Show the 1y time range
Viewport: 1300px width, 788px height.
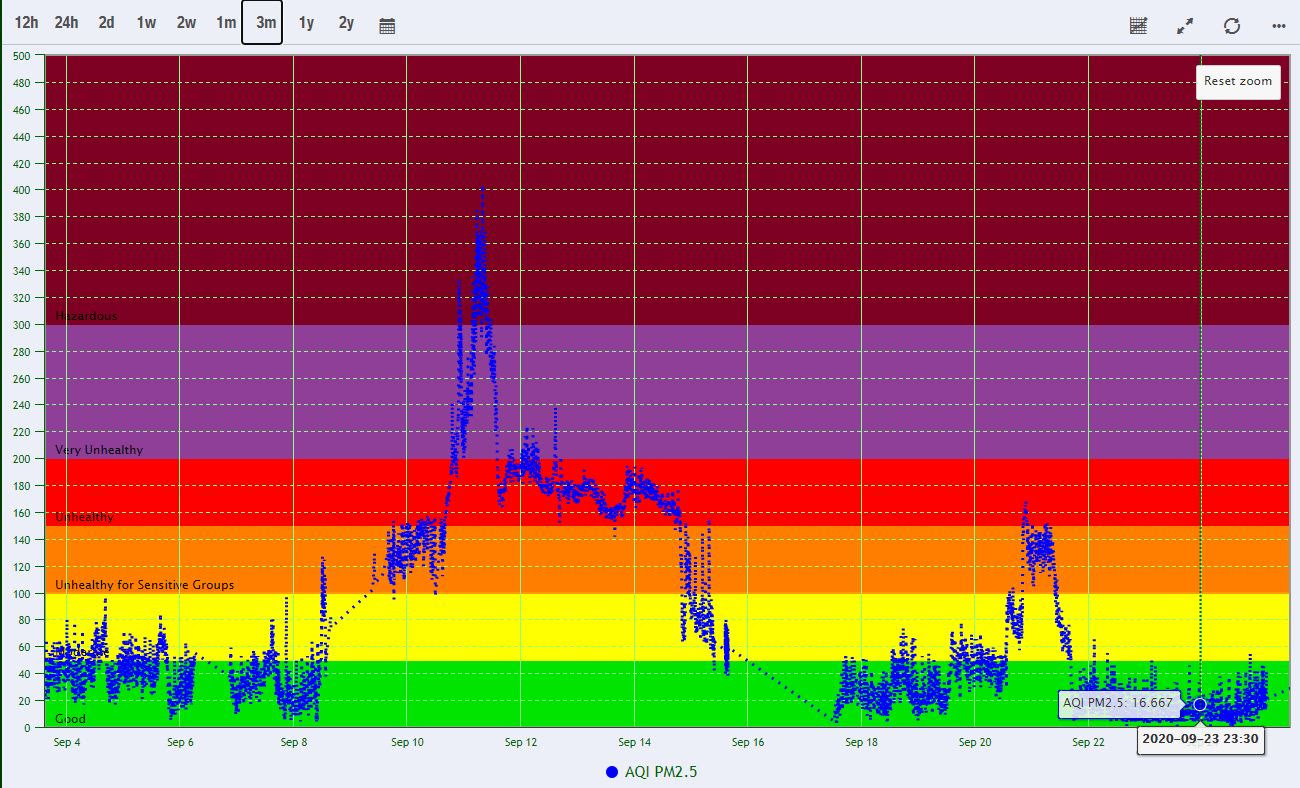click(x=306, y=23)
